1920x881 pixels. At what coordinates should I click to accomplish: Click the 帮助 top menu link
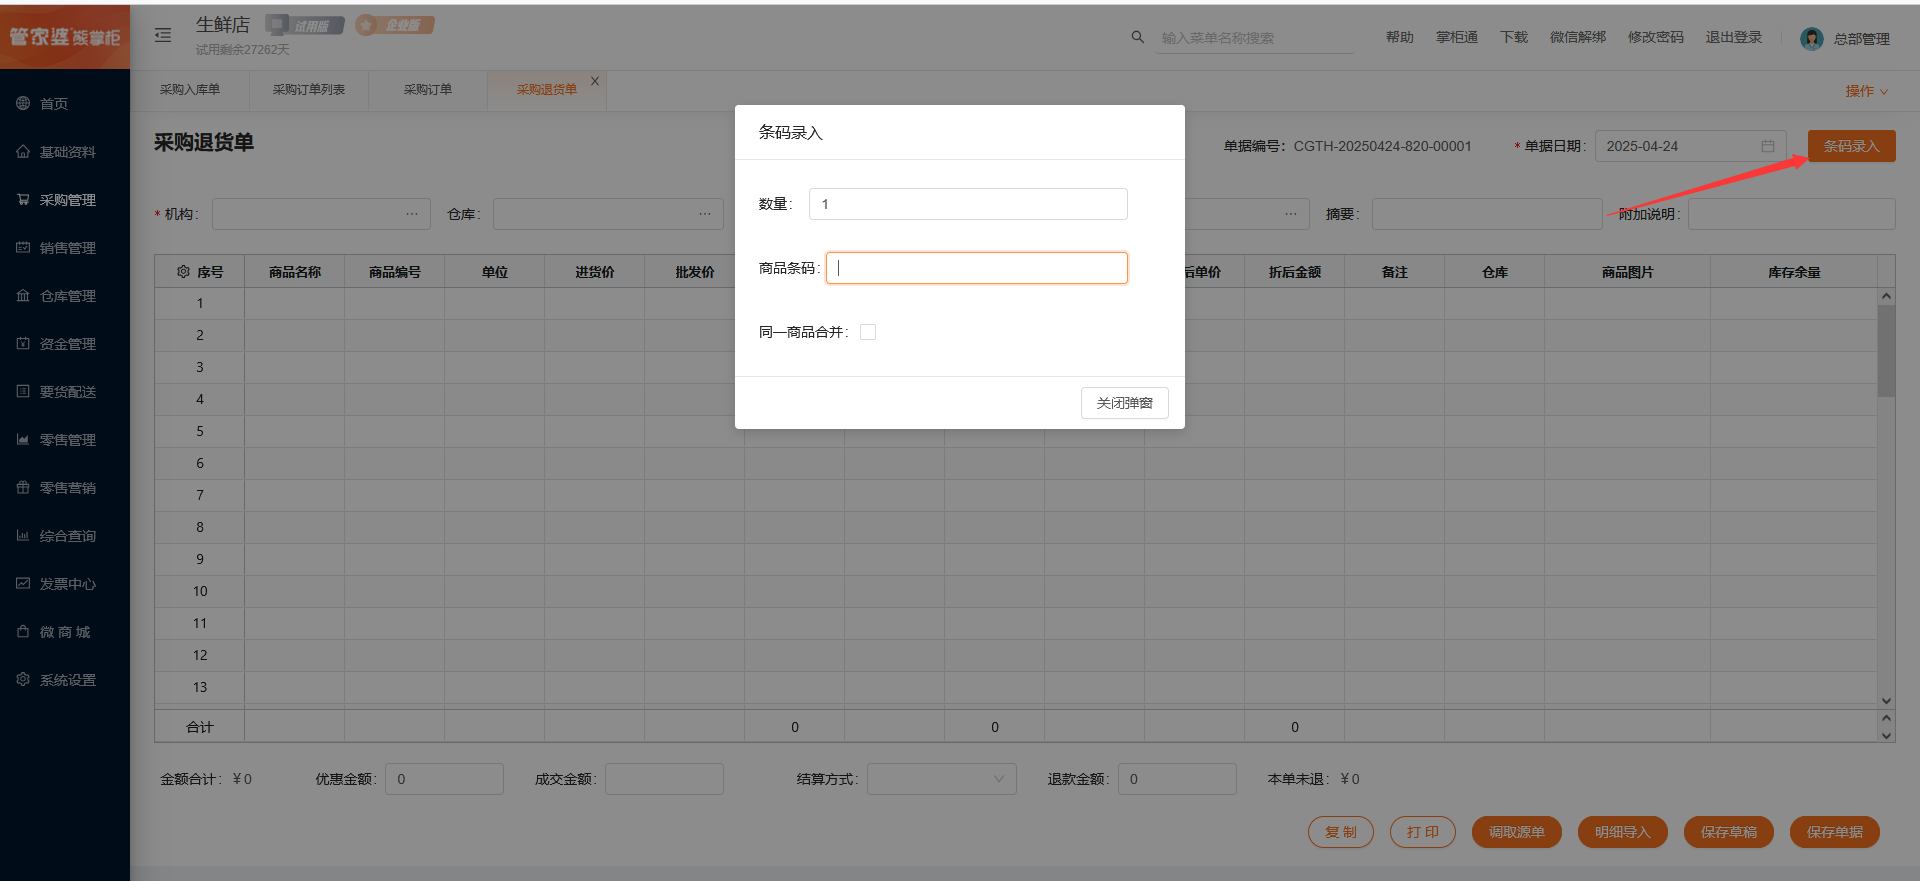(x=1400, y=37)
